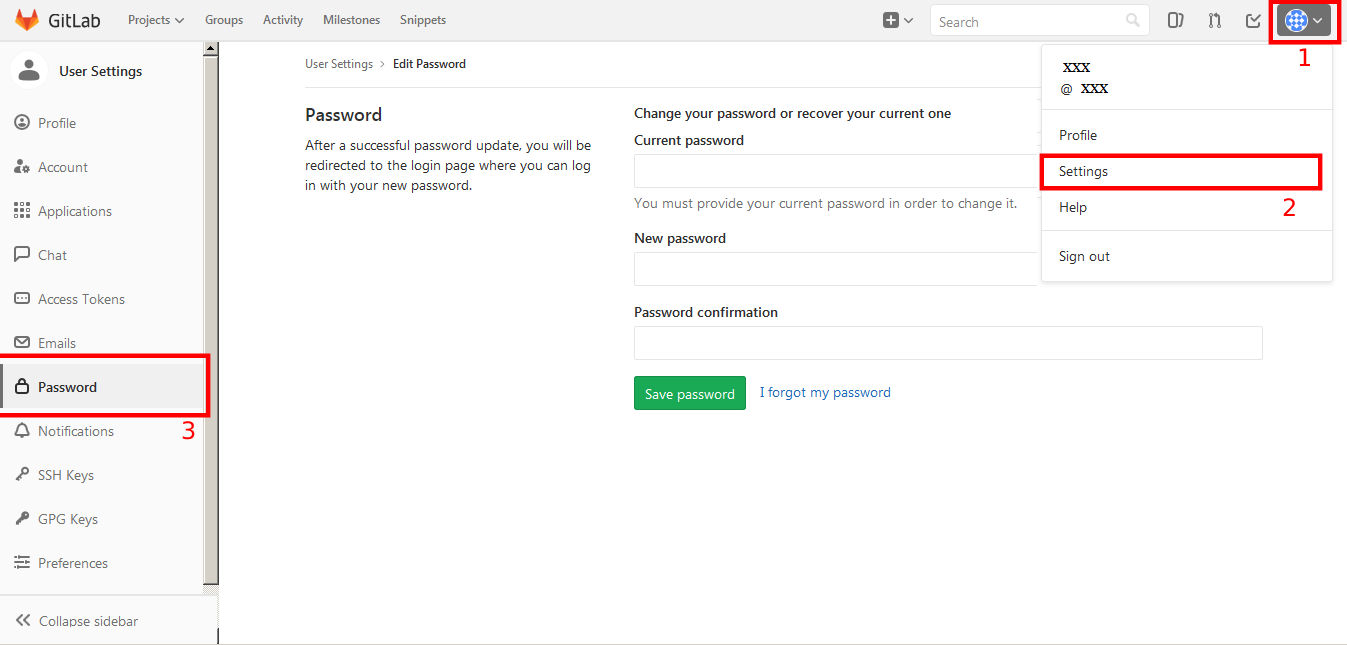The width and height of the screenshot is (1347, 645).
Task: Open the issues icon in top bar
Action: point(1177,20)
